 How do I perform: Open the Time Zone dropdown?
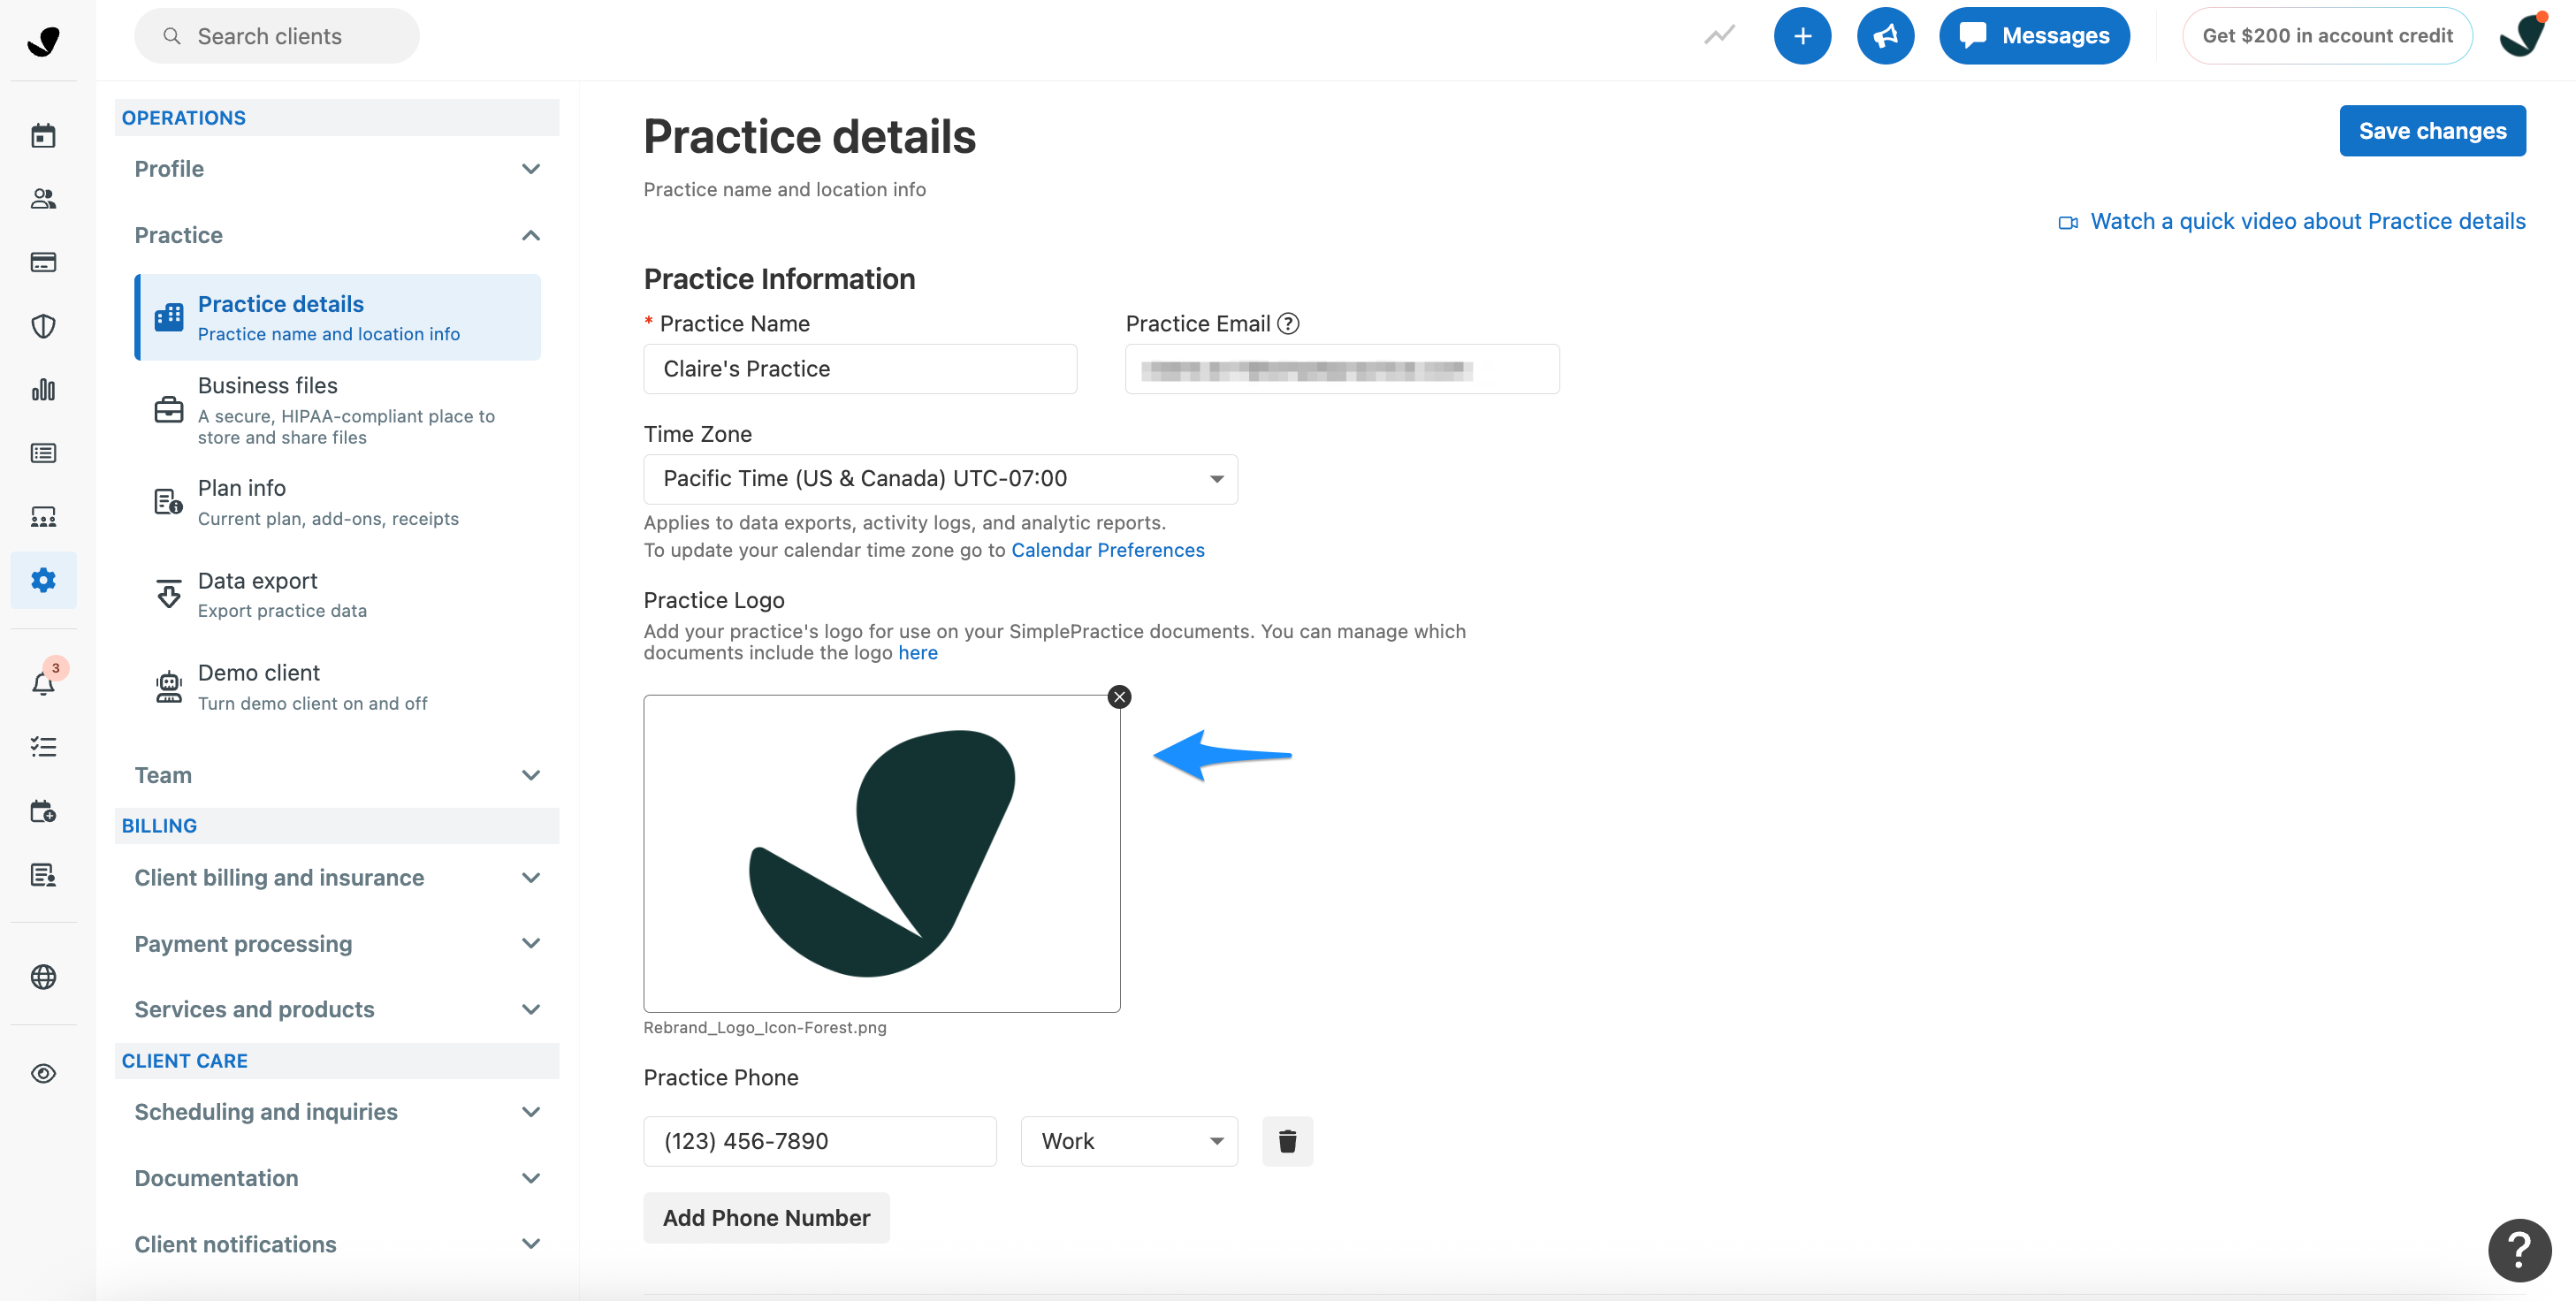pyautogui.click(x=940, y=479)
